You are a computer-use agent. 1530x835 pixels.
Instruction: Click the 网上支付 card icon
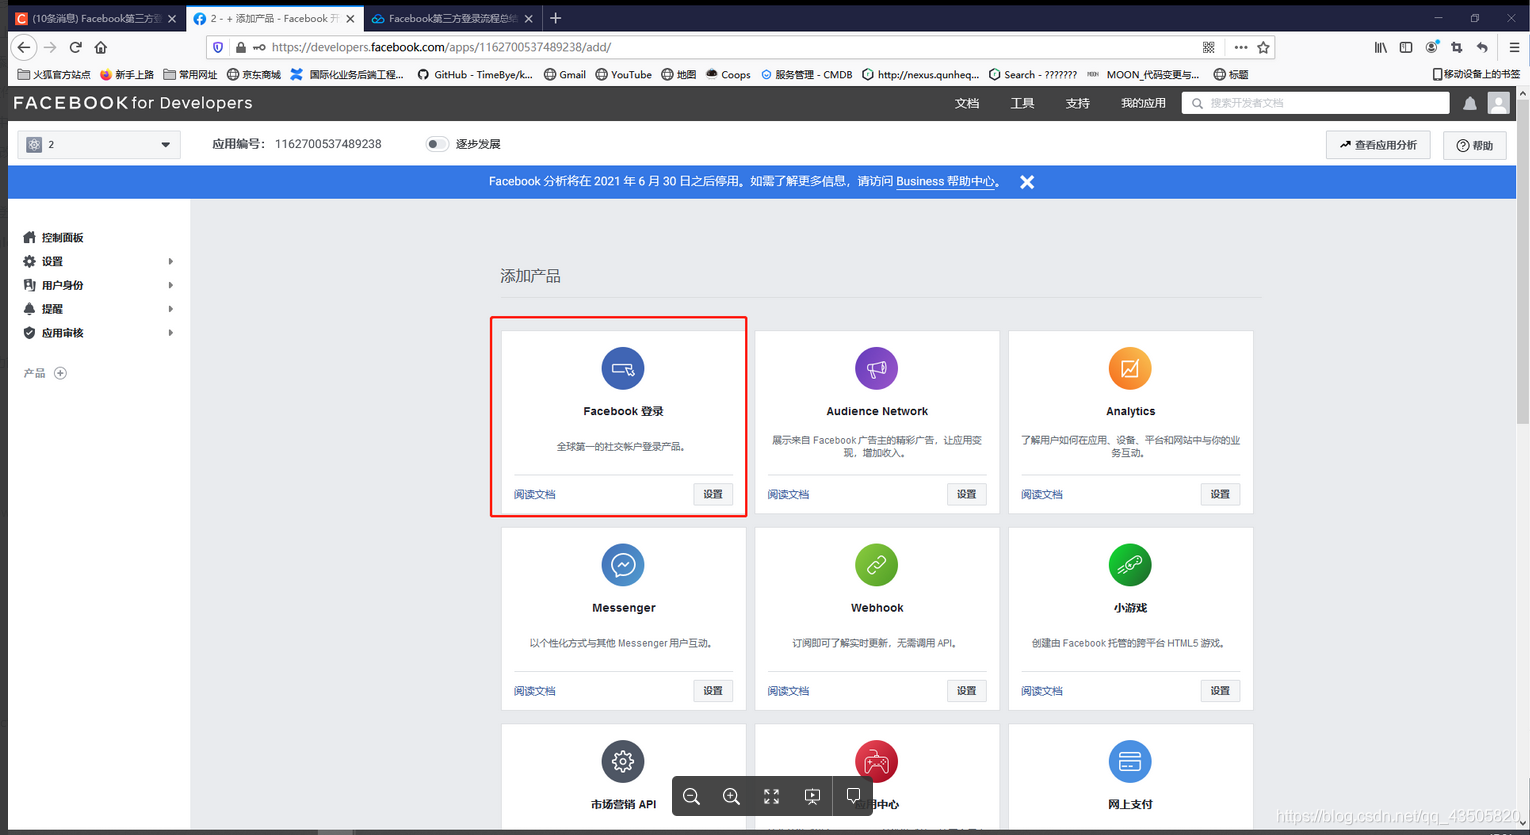tap(1130, 762)
